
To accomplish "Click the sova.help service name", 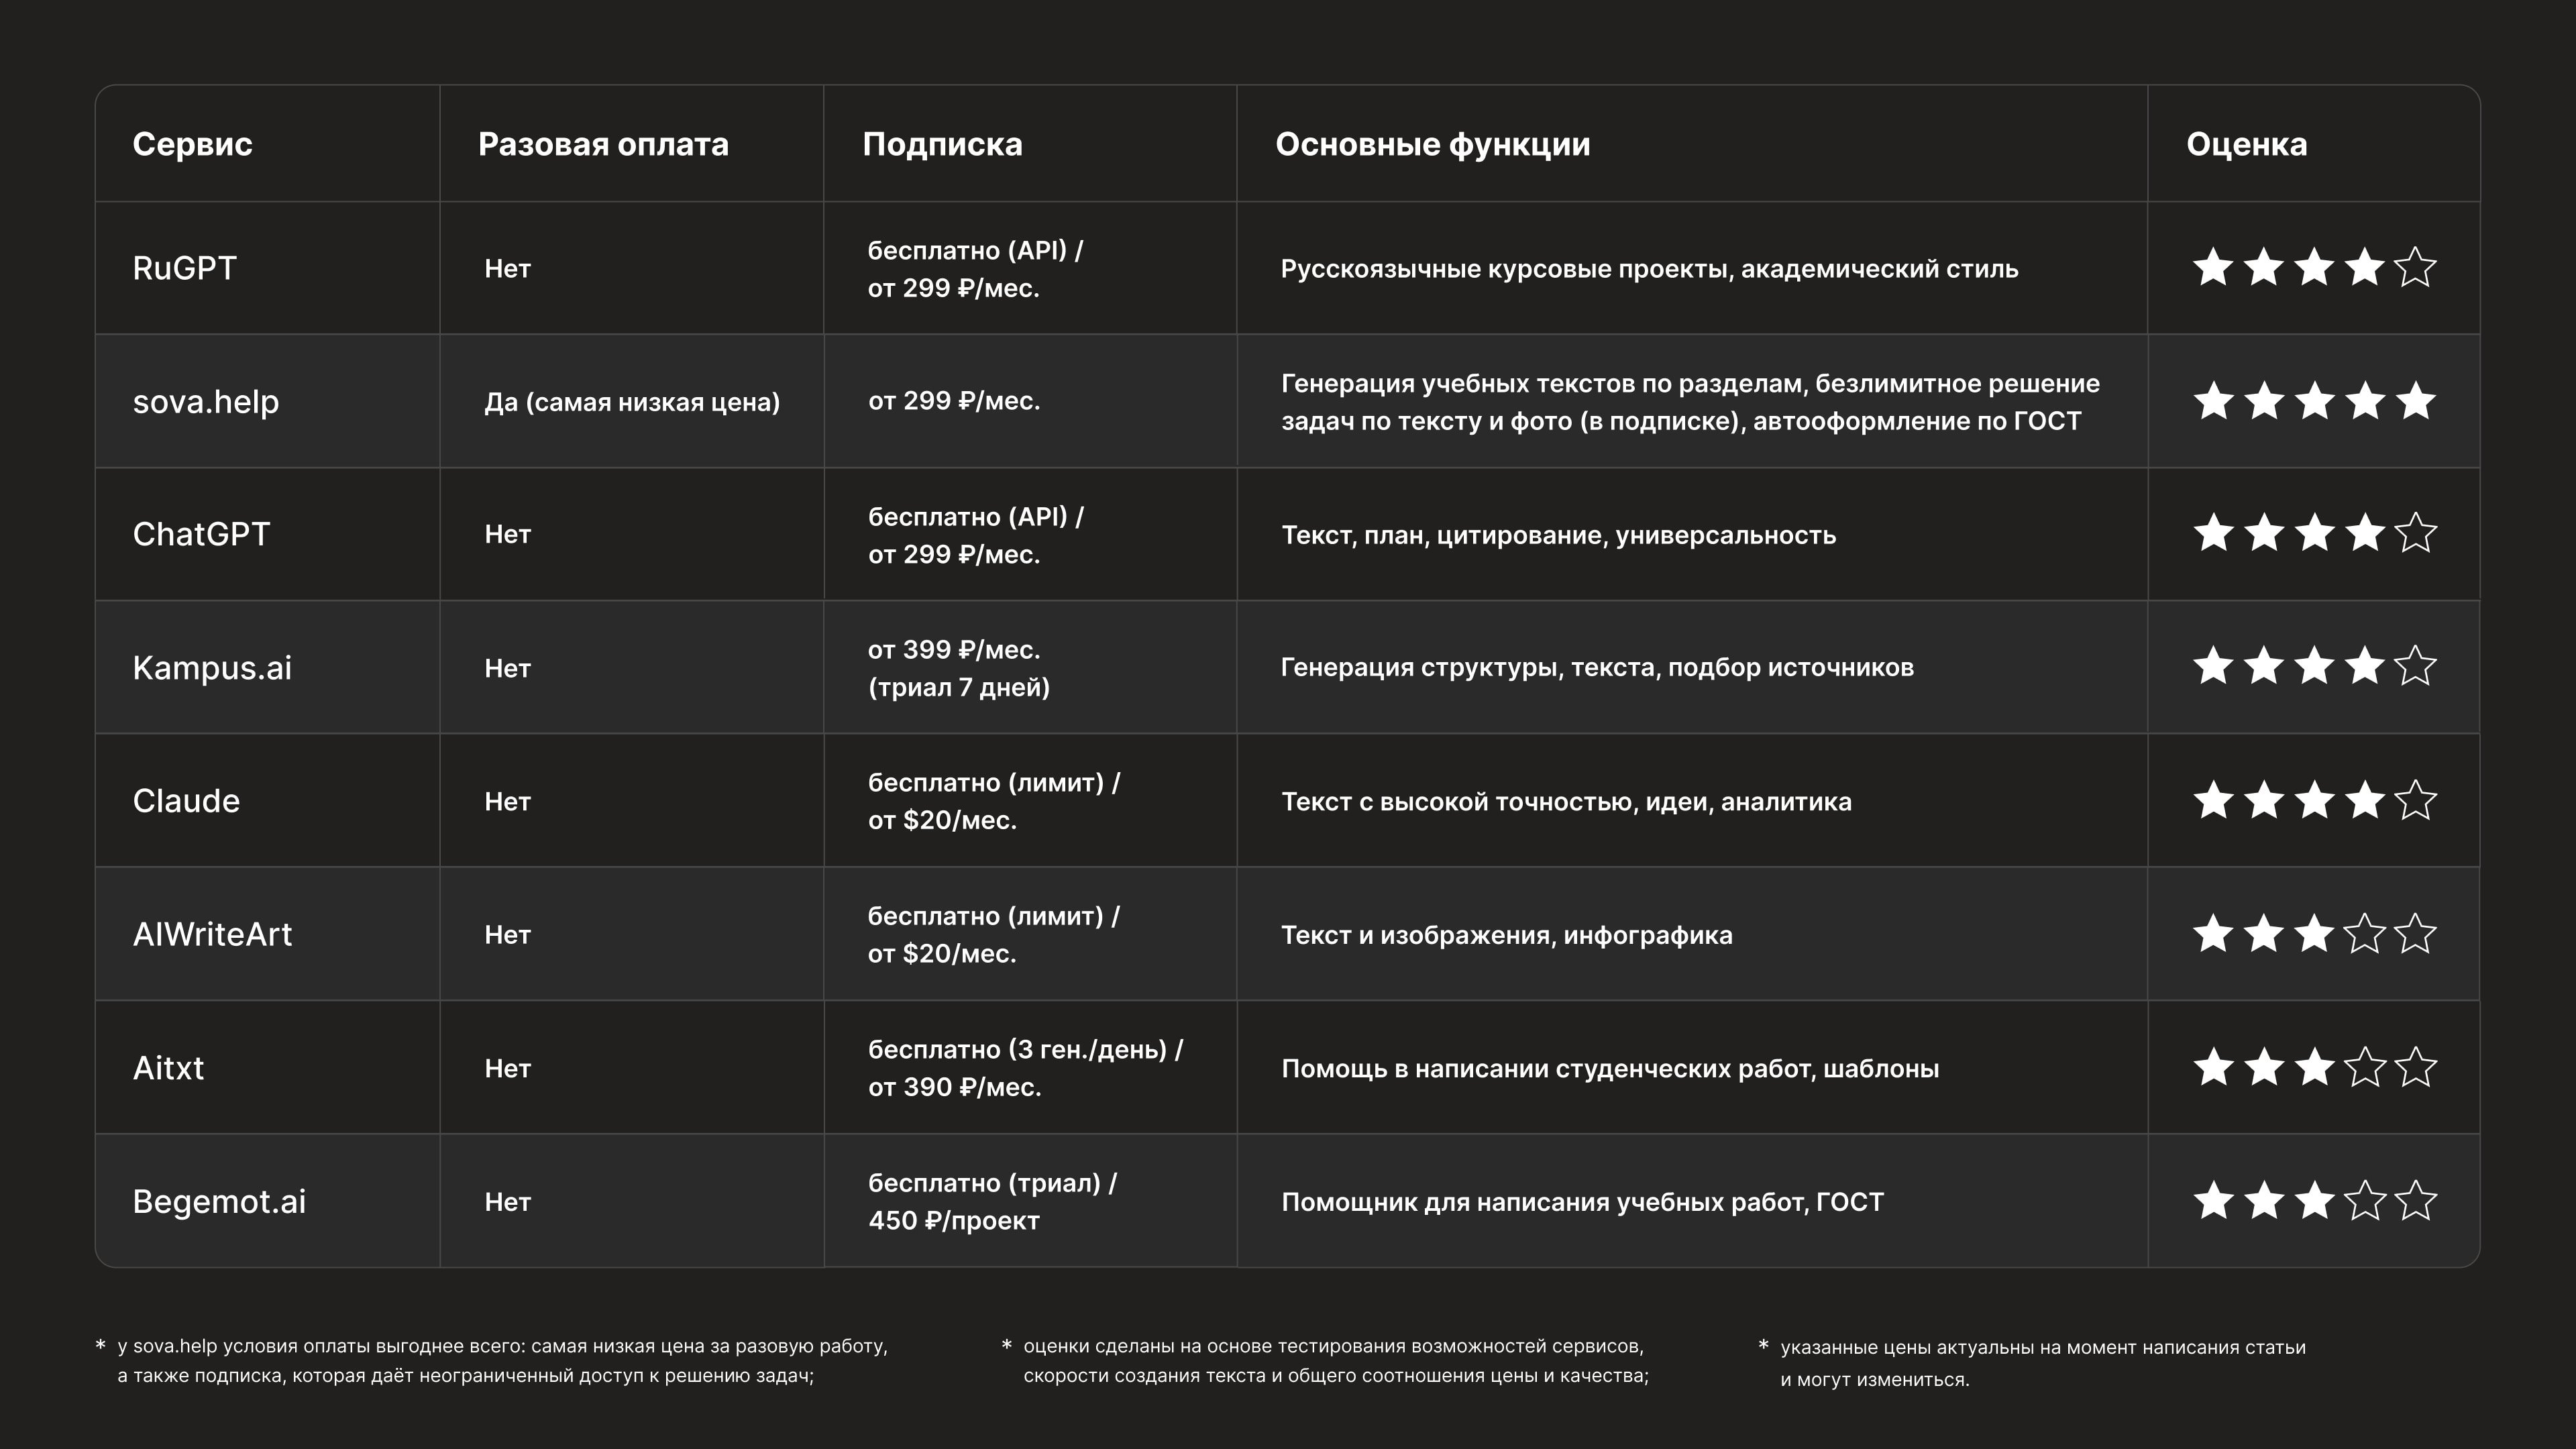I will pyautogui.click(x=206, y=402).
